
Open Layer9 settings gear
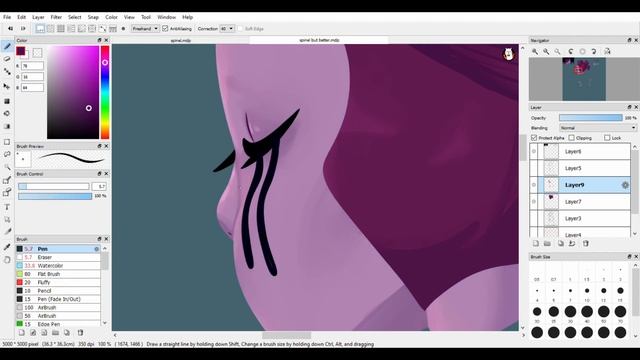coord(625,185)
